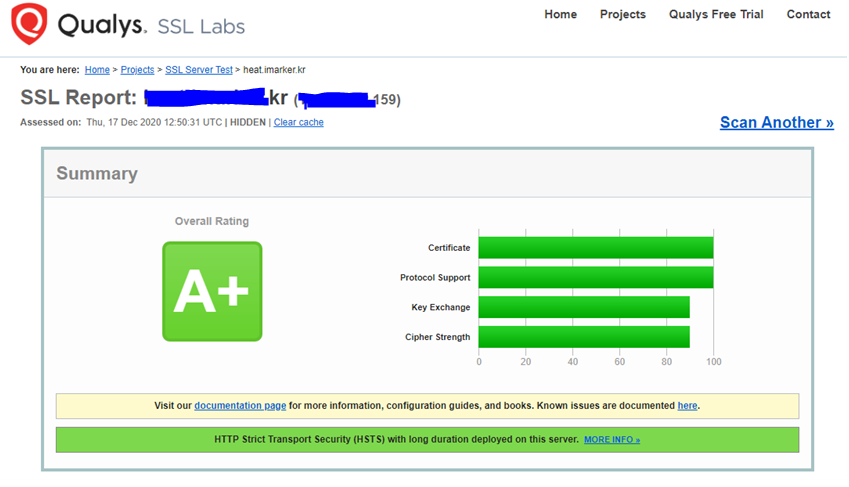Click the HSTS deployed notice text
The height and width of the screenshot is (487, 849).
(x=396, y=439)
